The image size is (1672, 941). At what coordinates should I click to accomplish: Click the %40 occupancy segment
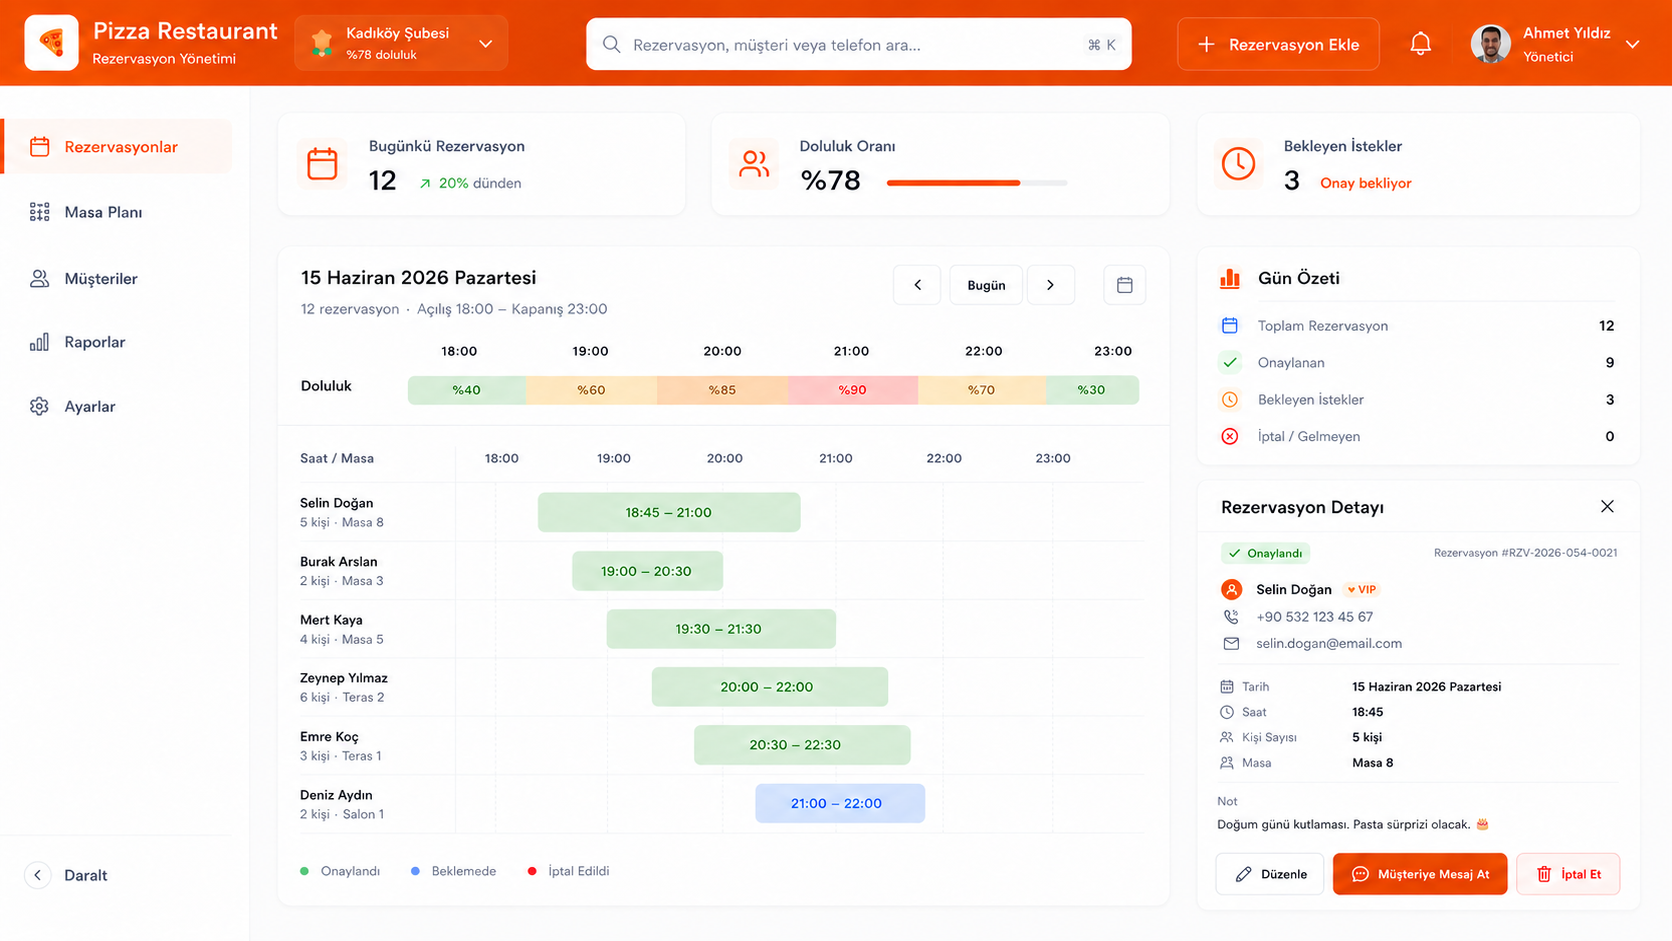tap(467, 390)
